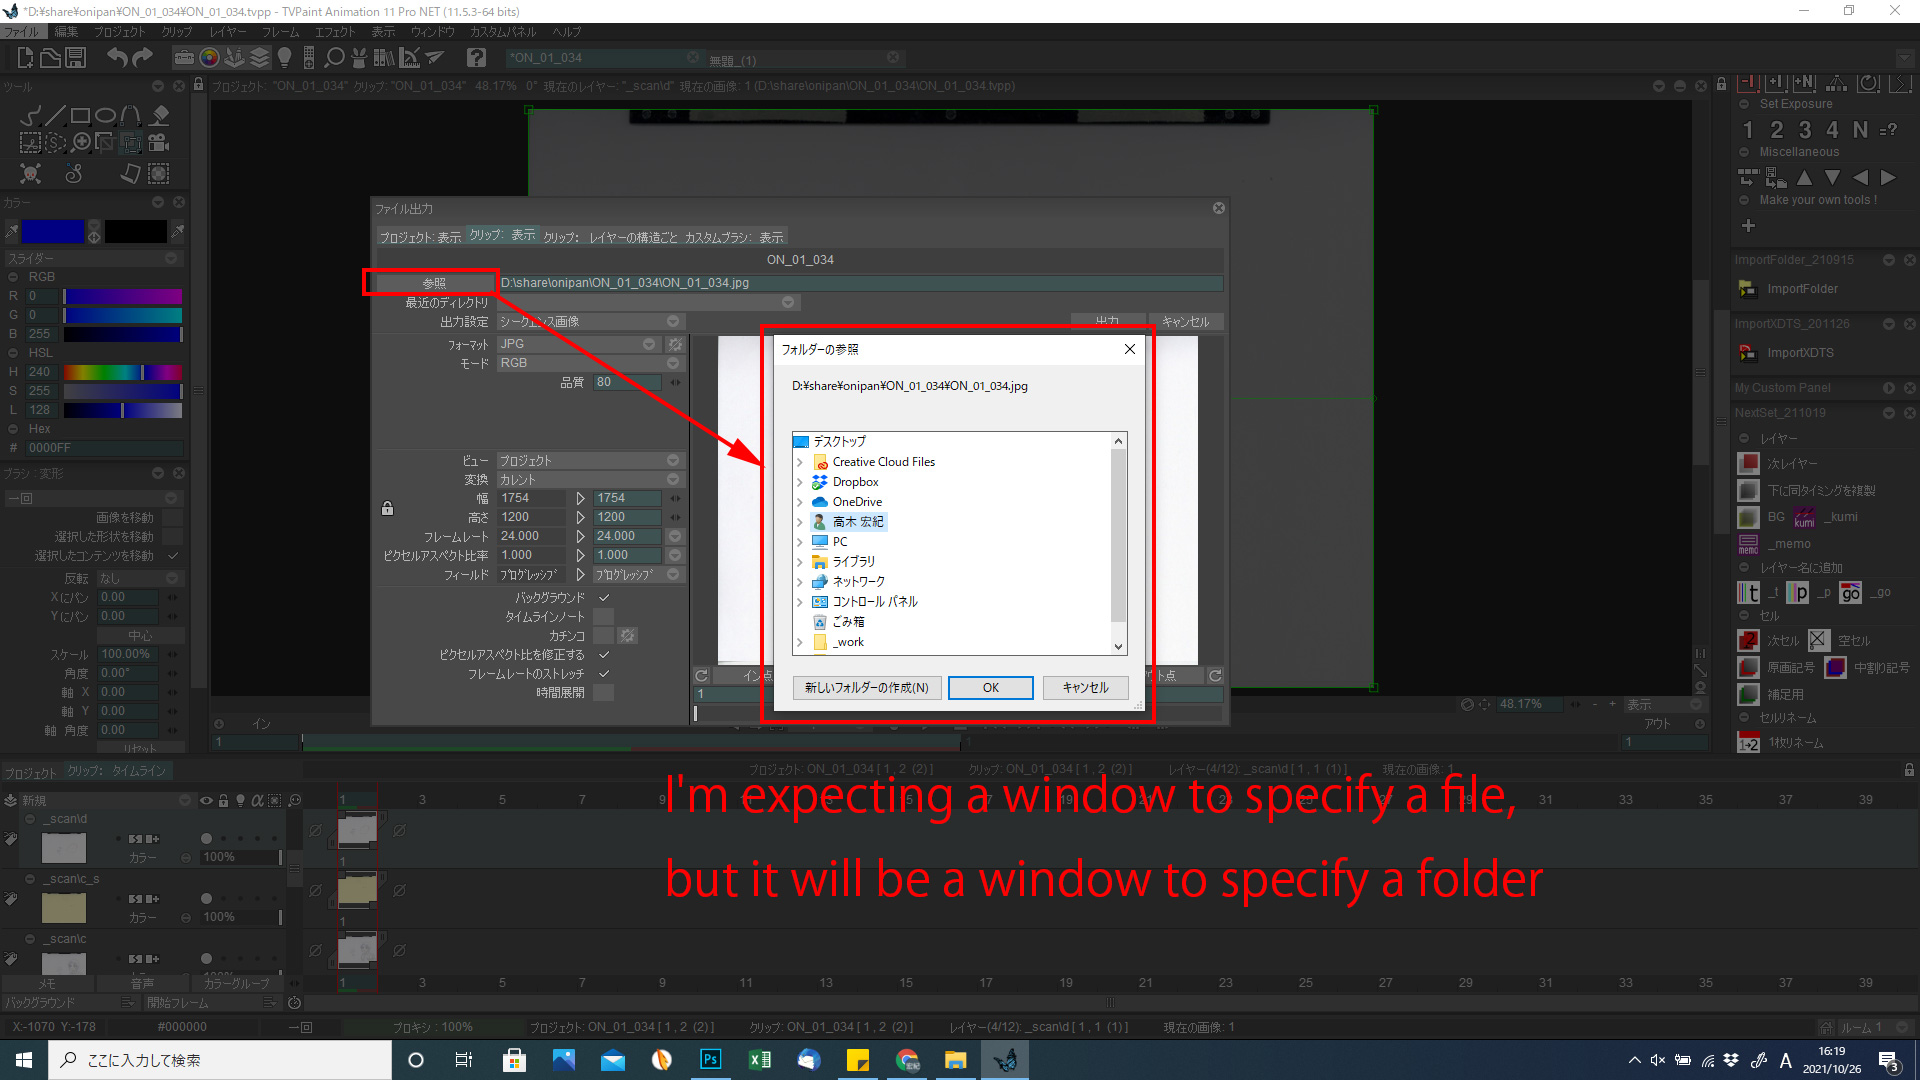Select the flood fill stamp tool

tap(159, 116)
